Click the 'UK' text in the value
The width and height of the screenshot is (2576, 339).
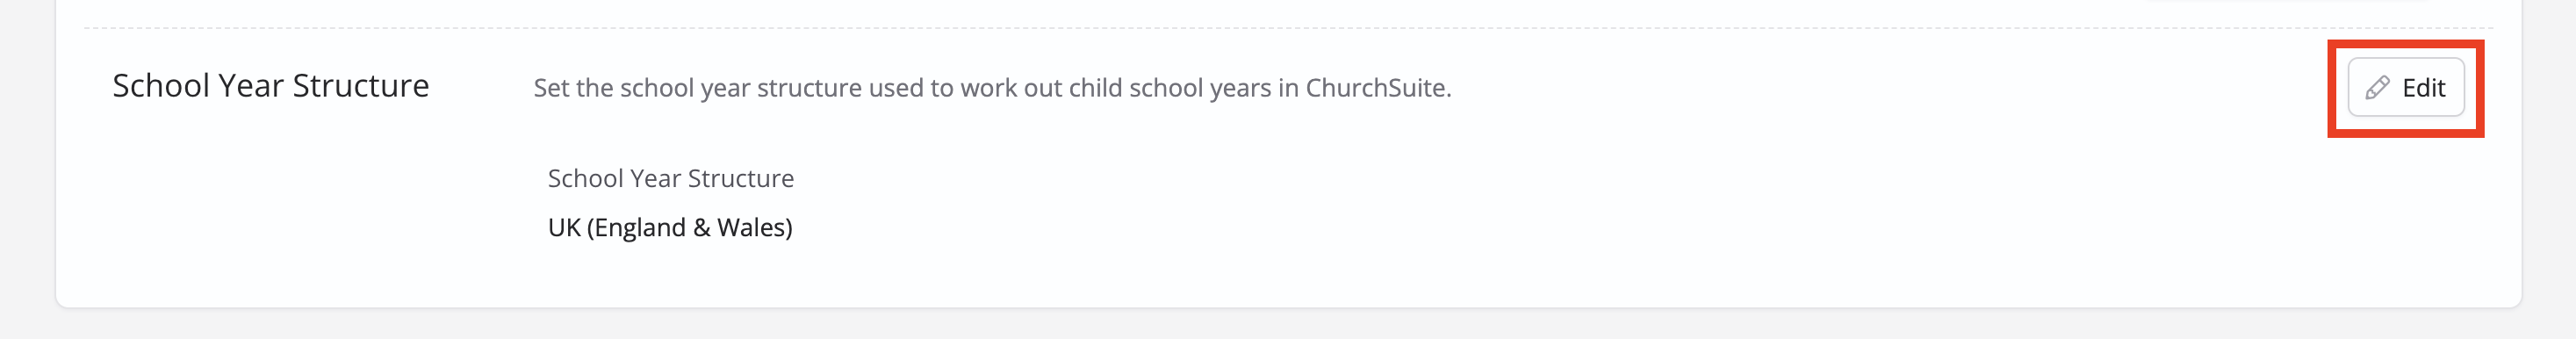click(564, 228)
